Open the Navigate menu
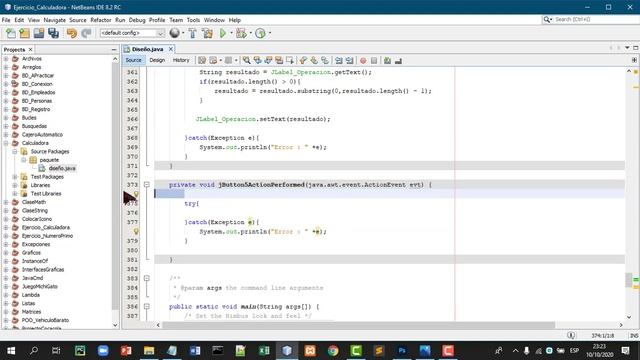Screen dimensions: 640x360 point(54,20)
